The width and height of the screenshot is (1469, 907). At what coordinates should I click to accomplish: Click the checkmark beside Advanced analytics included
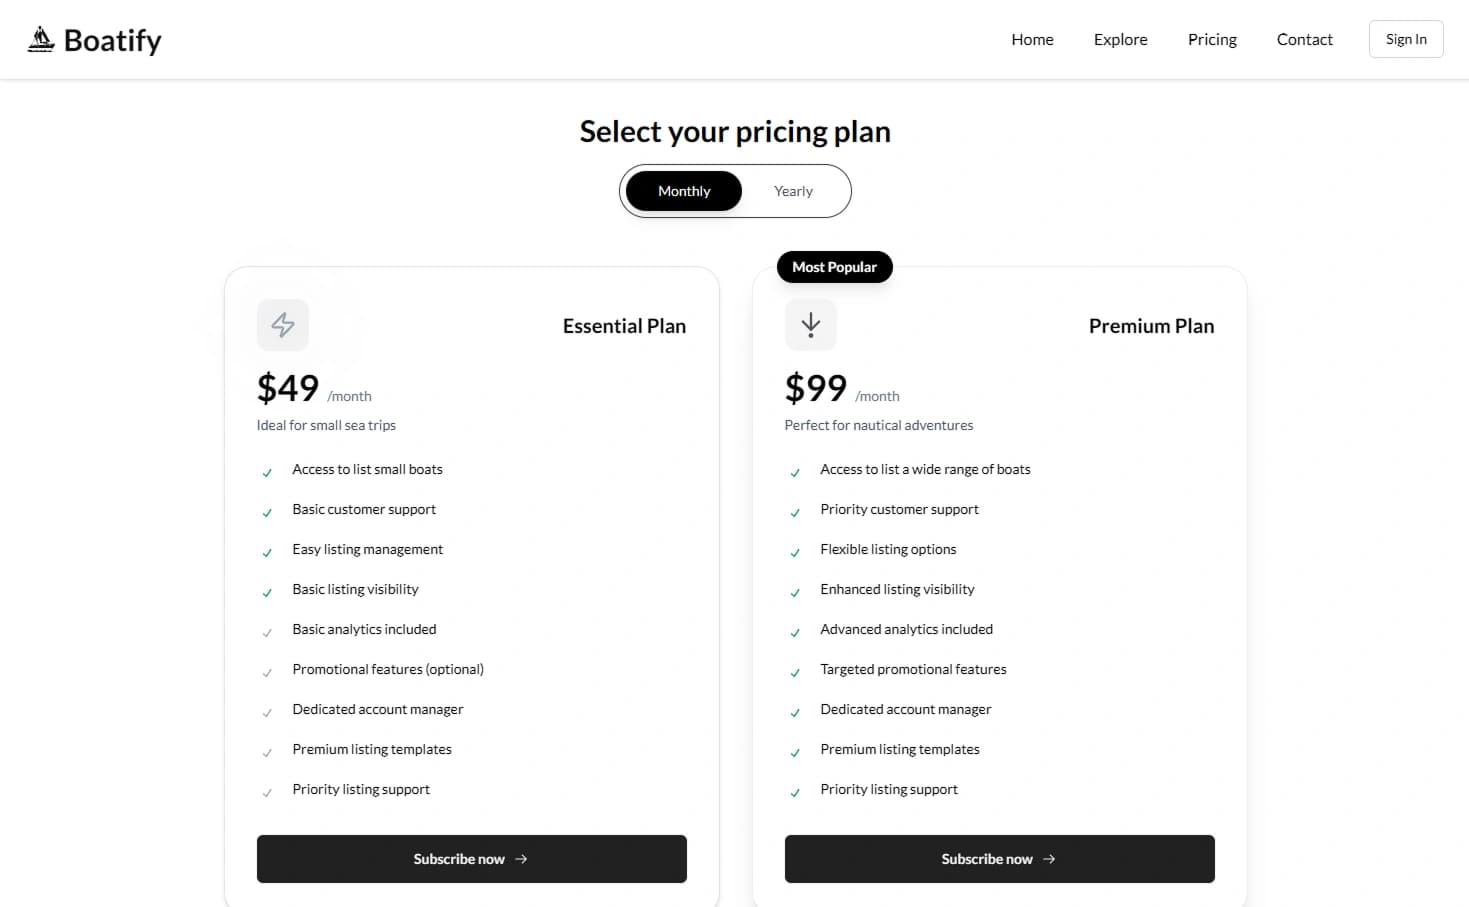[x=795, y=632]
